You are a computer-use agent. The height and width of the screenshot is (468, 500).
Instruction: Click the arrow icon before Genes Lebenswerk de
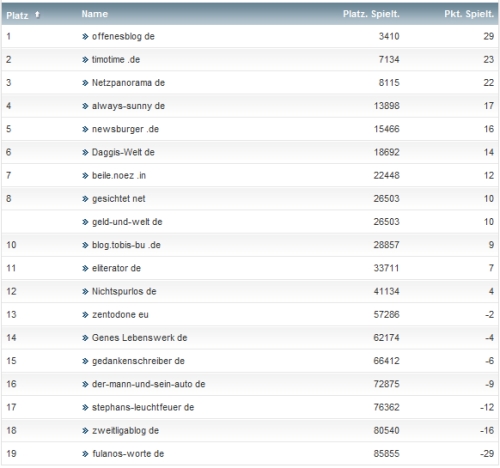(85, 338)
